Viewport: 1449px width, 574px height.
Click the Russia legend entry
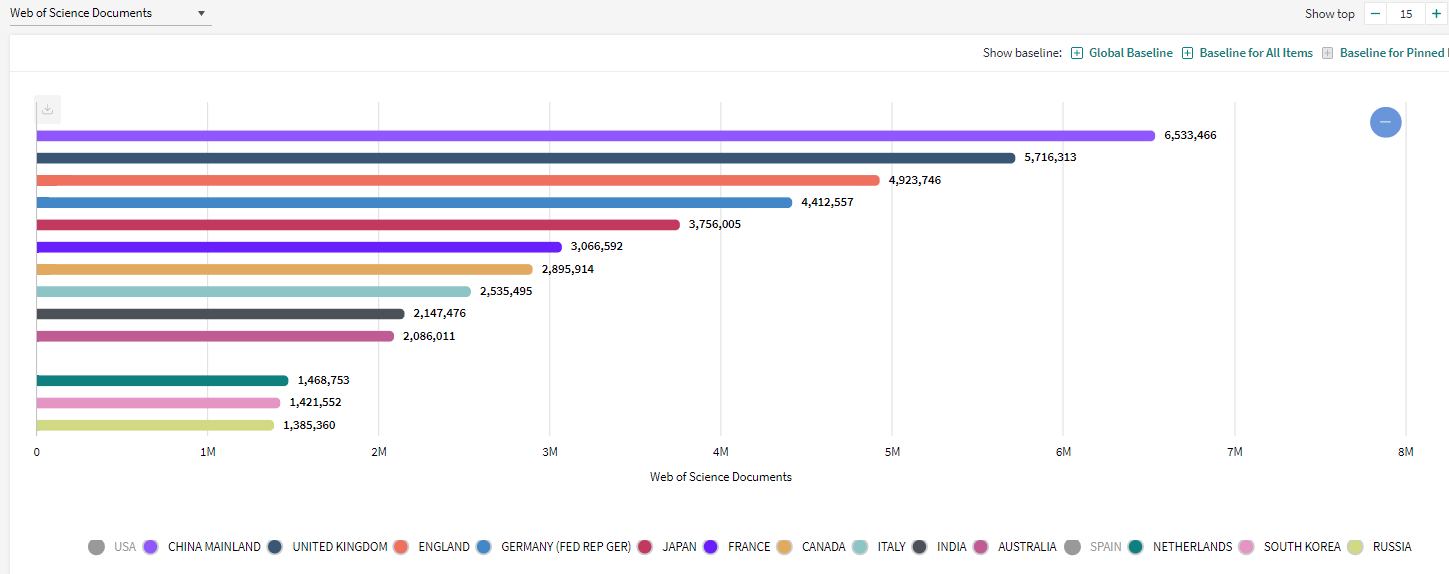(1381, 547)
